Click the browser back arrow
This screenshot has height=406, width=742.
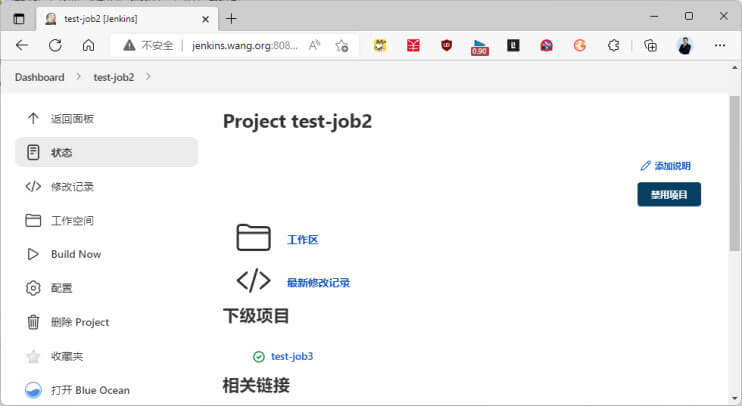point(22,45)
